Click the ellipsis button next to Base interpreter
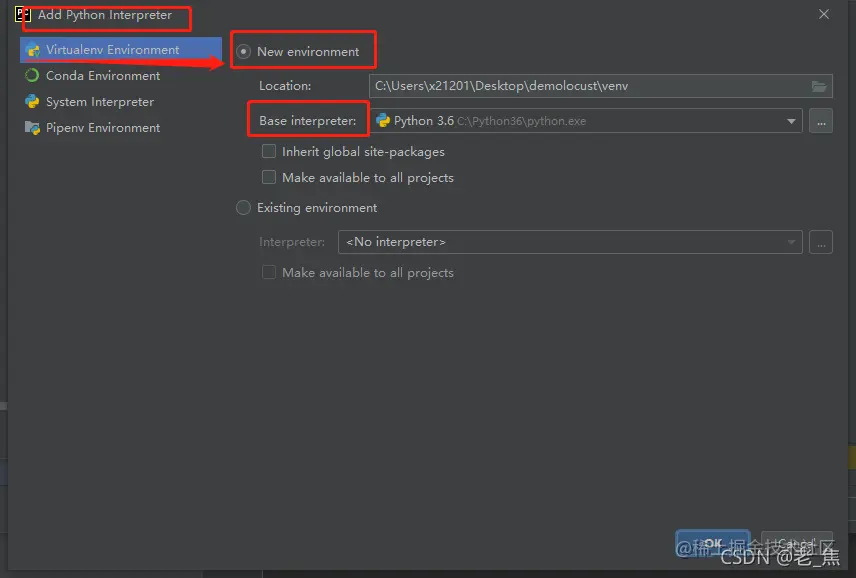Image resolution: width=856 pixels, height=578 pixels. pos(821,121)
